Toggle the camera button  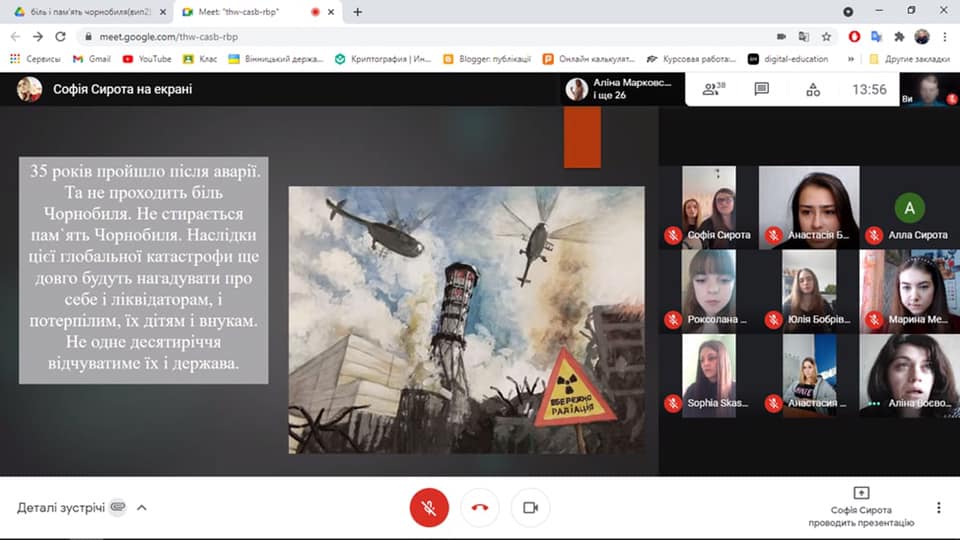point(530,508)
